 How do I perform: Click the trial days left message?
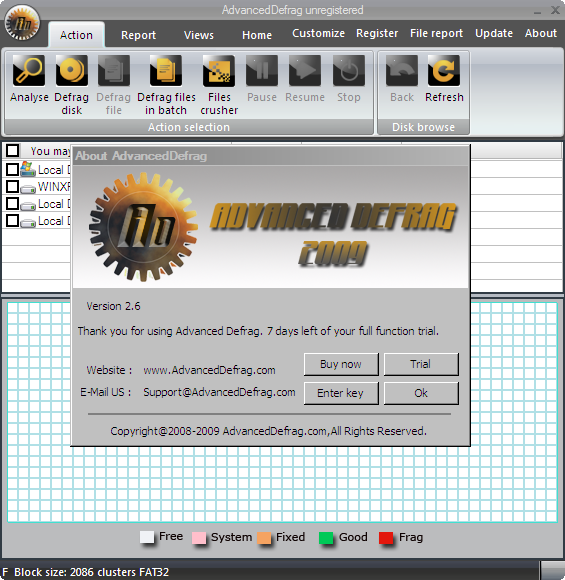[x=258, y=331]
